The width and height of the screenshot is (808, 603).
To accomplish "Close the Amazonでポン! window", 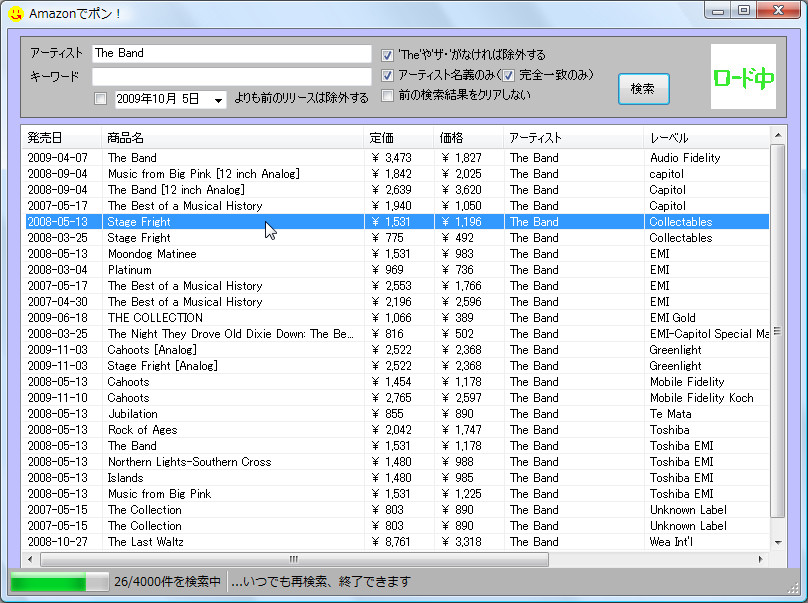I will pyautogui.click(x=778, y=10).
